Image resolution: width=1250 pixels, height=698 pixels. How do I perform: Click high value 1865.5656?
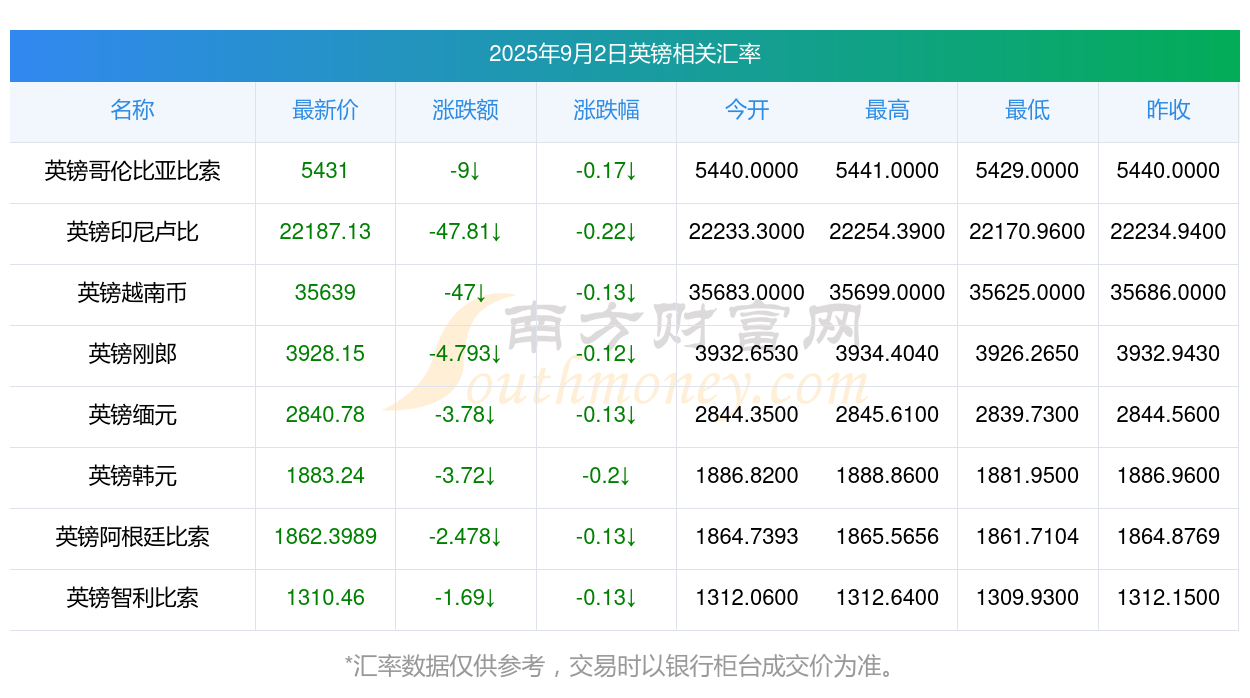[887, 537]
